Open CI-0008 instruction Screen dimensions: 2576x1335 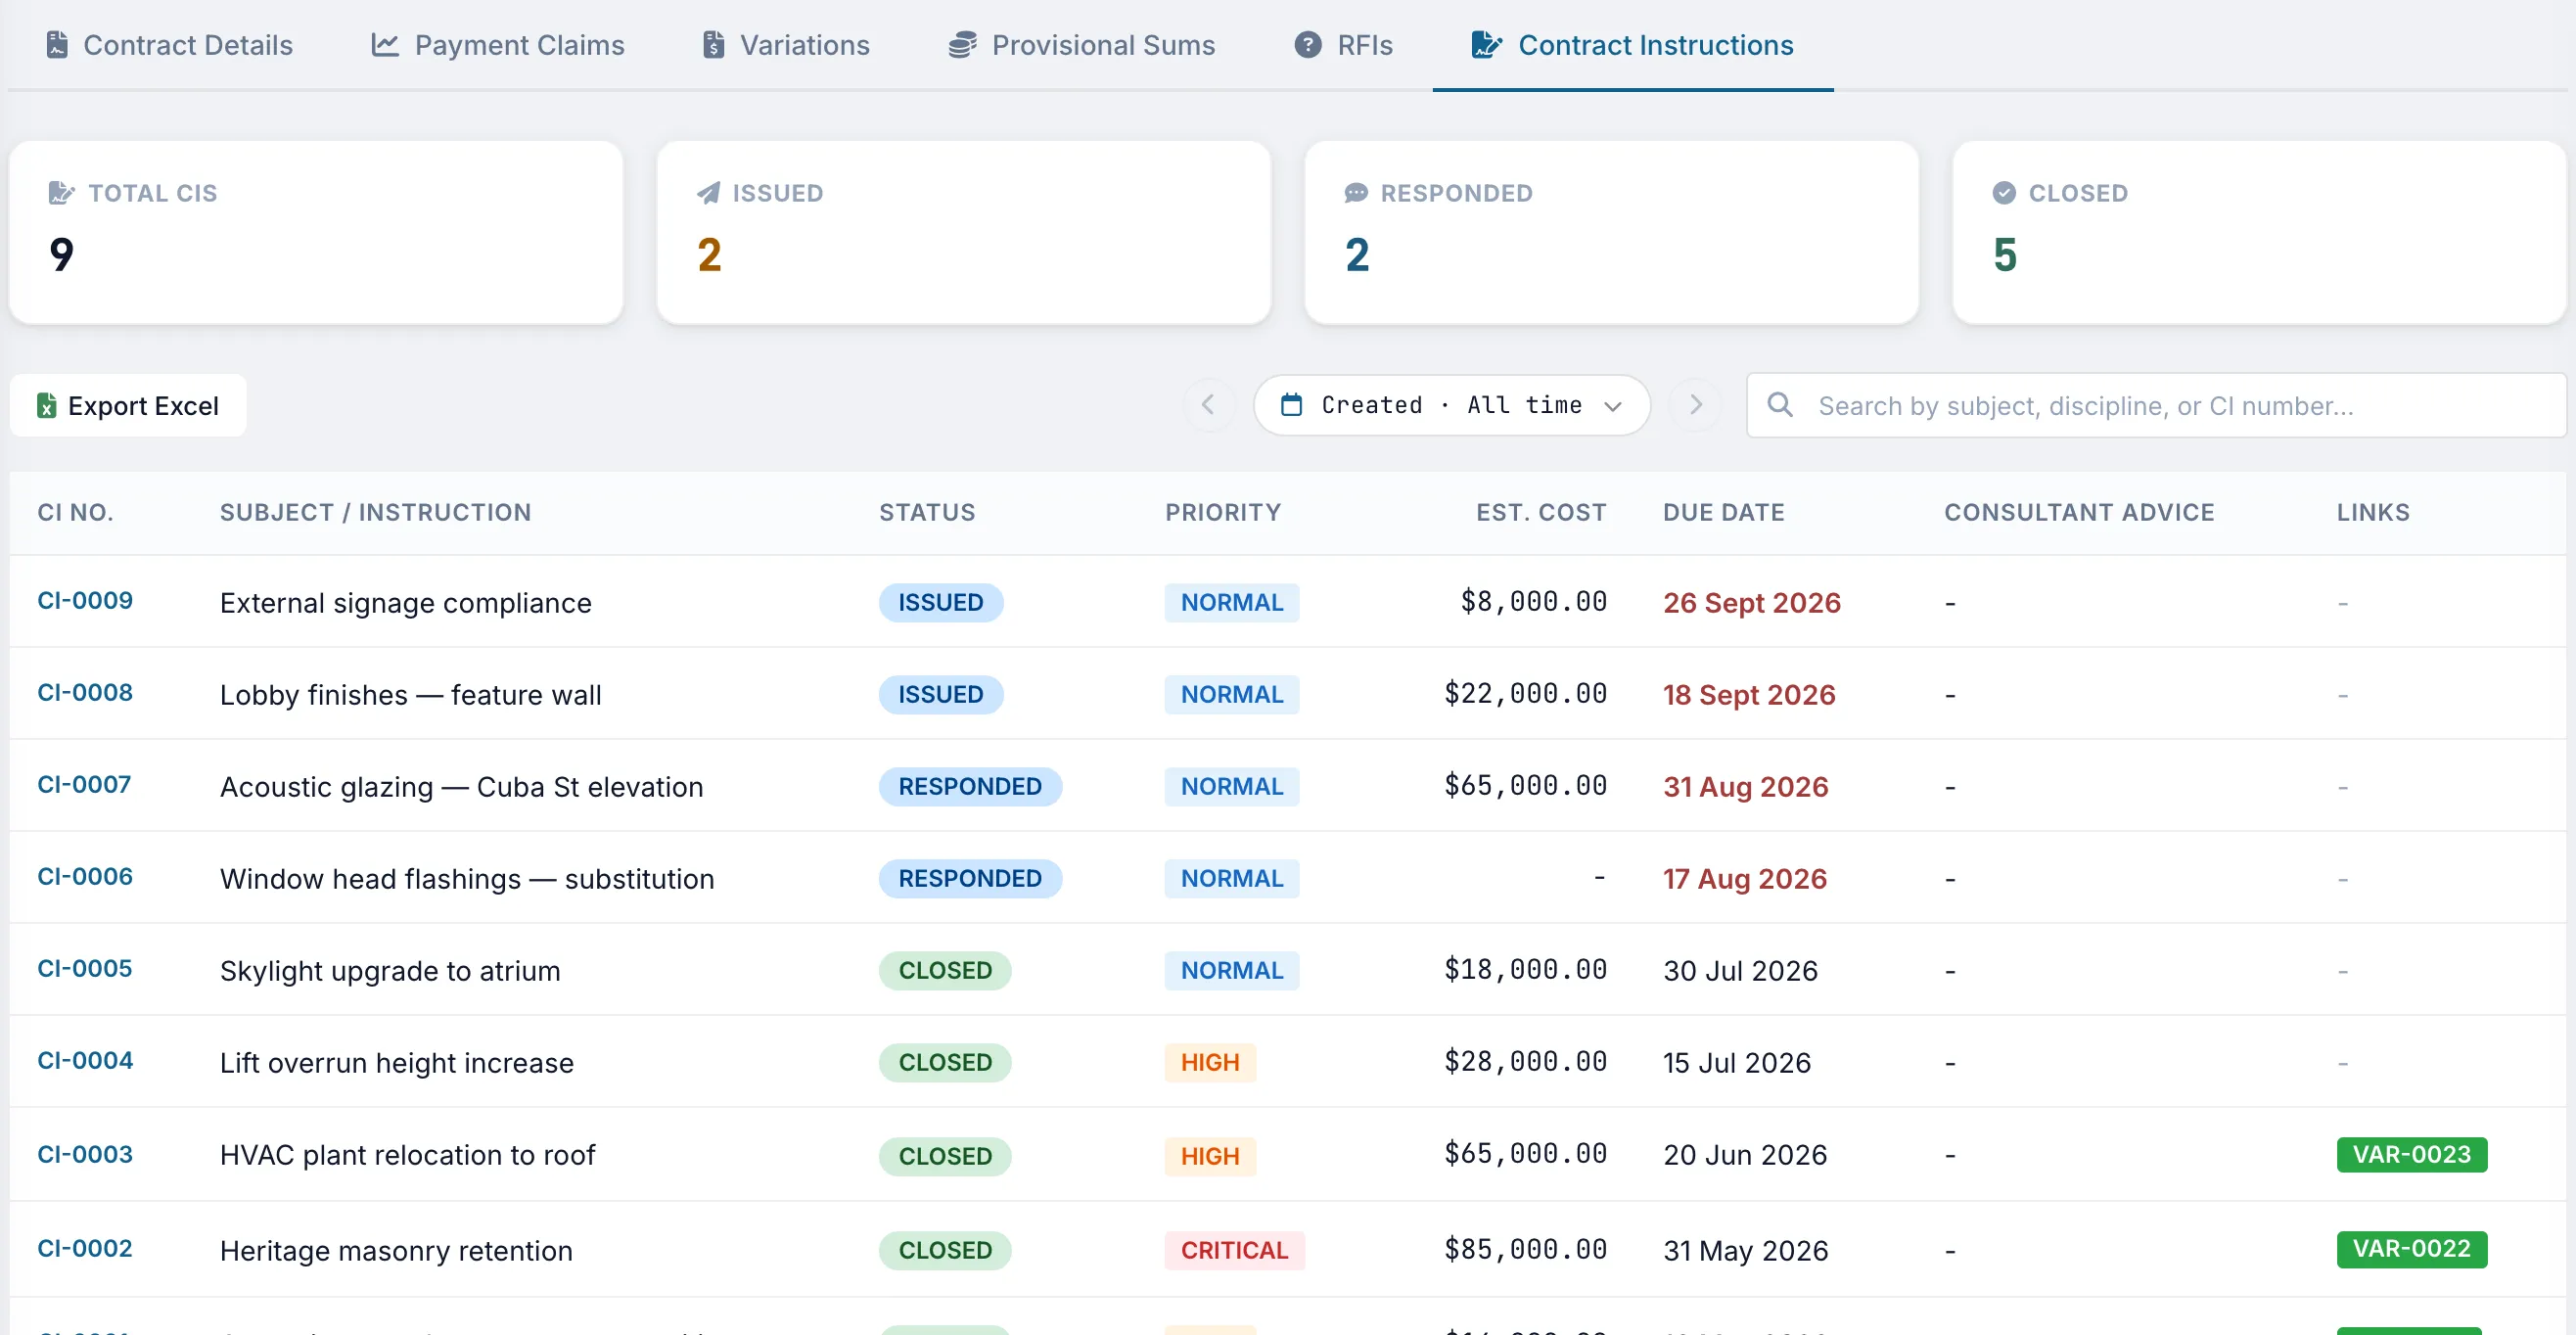[85, 693]
